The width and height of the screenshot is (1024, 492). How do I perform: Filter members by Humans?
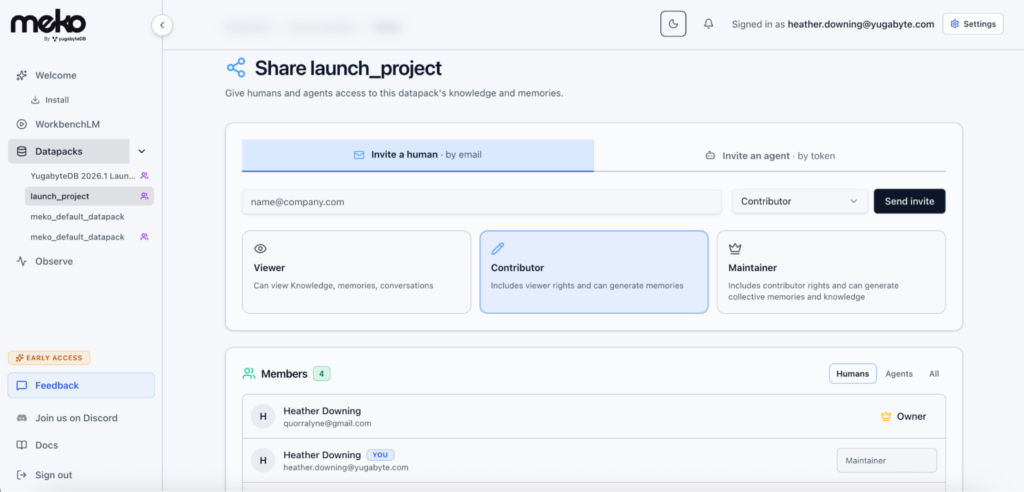(x=853, y=374)
